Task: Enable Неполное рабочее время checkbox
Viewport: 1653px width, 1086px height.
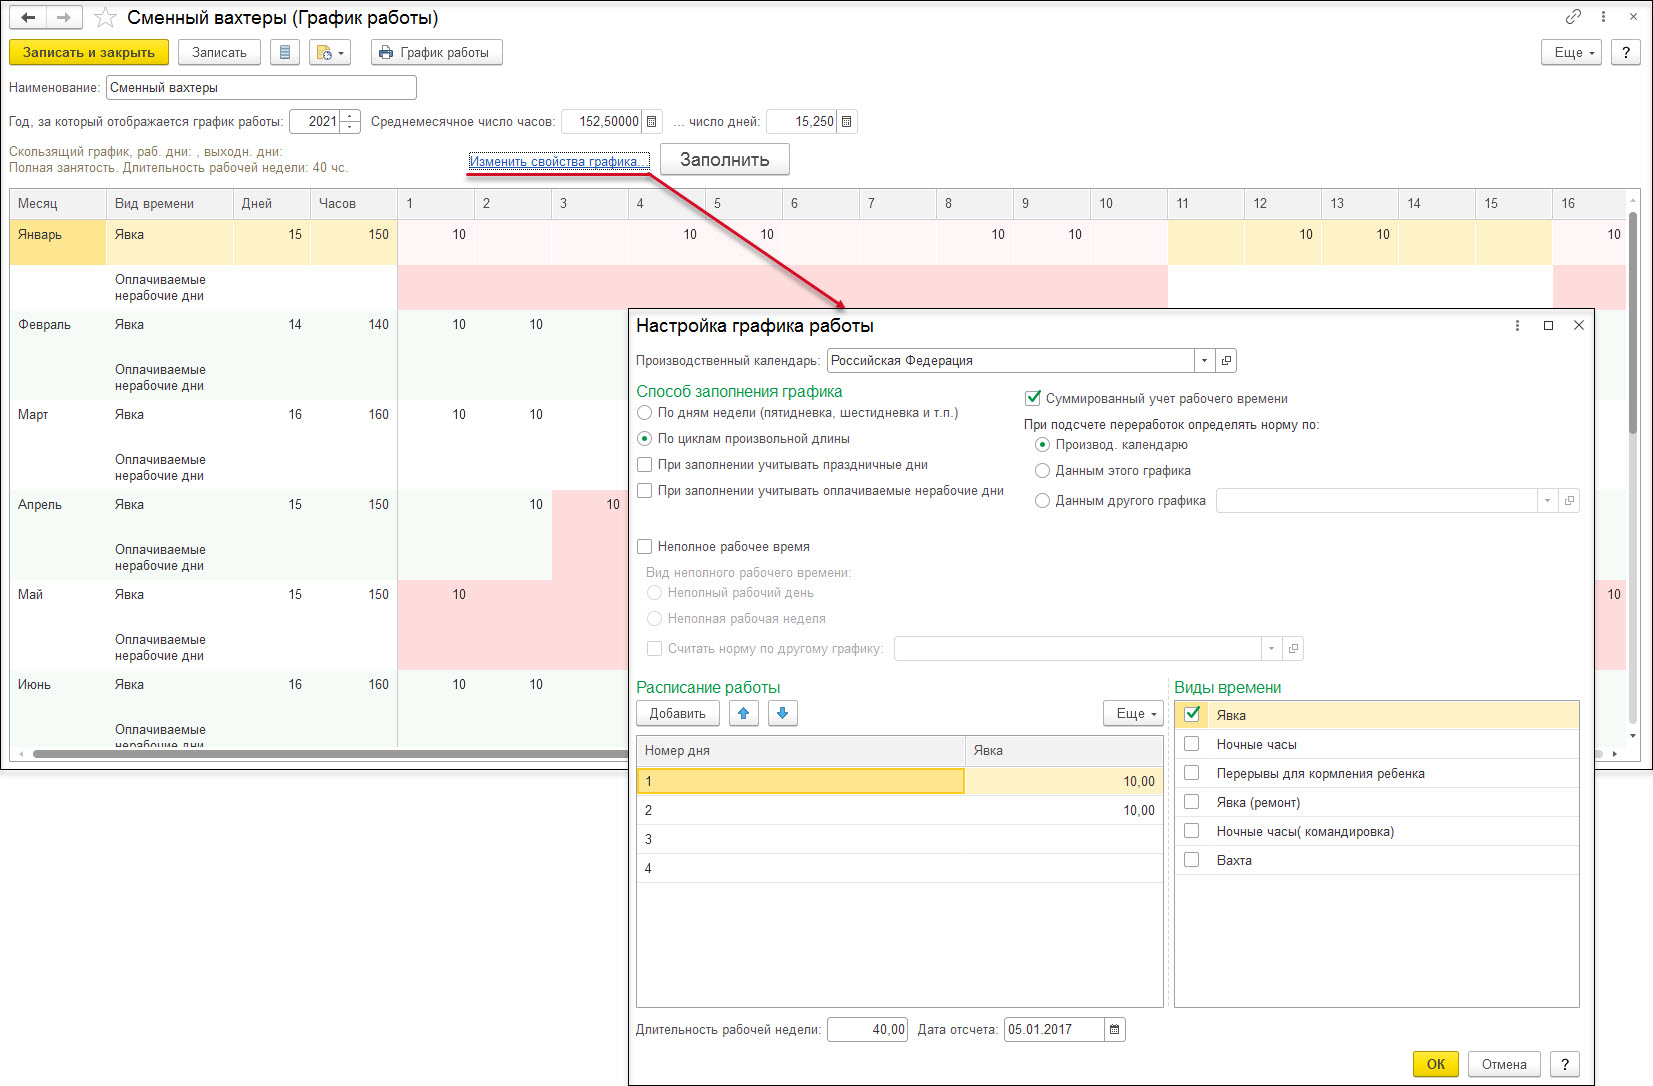Action: click(x=645, y=546)
